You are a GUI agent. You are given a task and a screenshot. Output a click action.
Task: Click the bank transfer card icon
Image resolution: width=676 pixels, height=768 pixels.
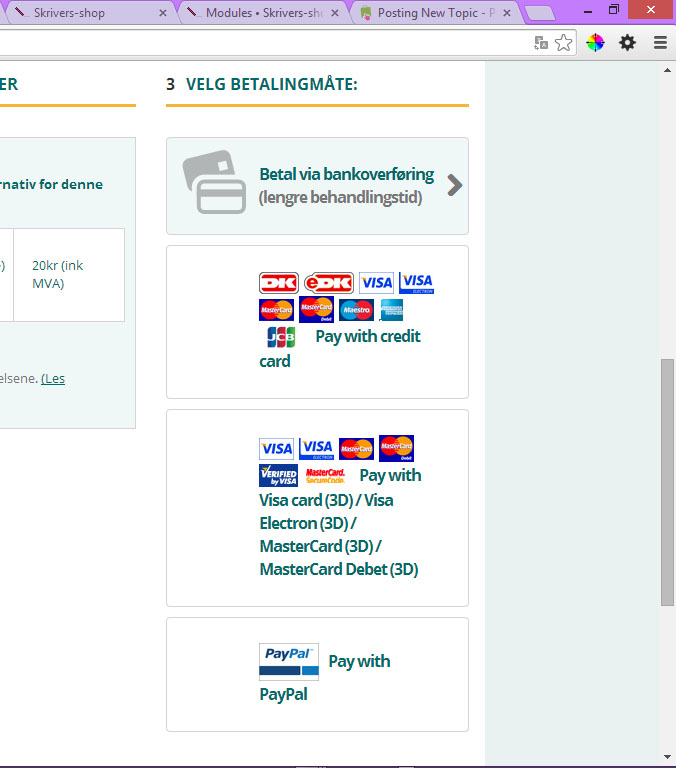(214, 182)
